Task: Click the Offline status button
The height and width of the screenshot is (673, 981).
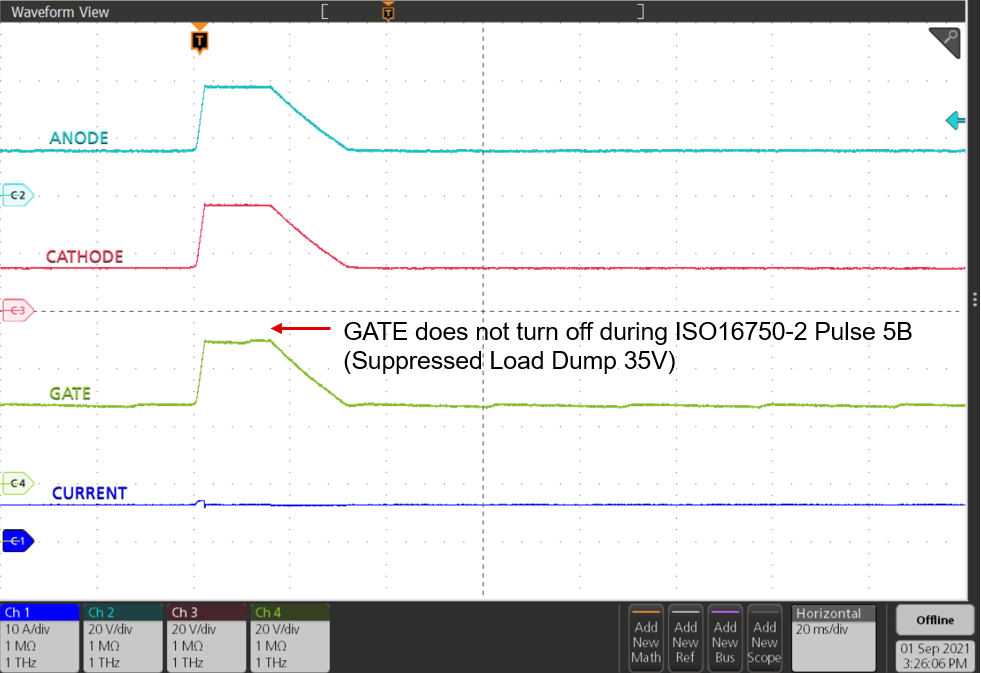Action: tap(934, 619)
